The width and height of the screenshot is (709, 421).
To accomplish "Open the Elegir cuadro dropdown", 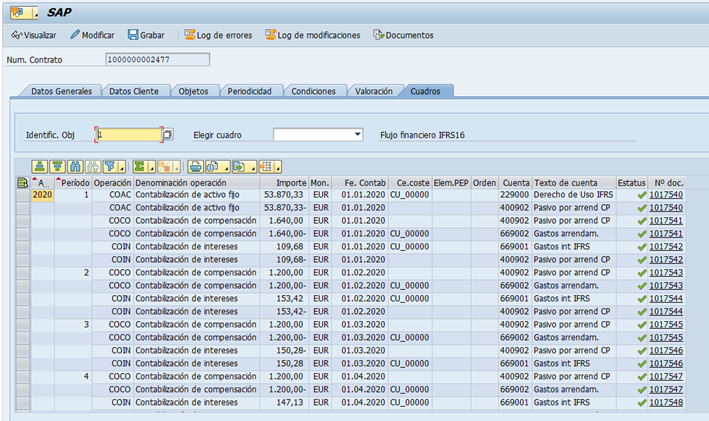I will (357, 134).
